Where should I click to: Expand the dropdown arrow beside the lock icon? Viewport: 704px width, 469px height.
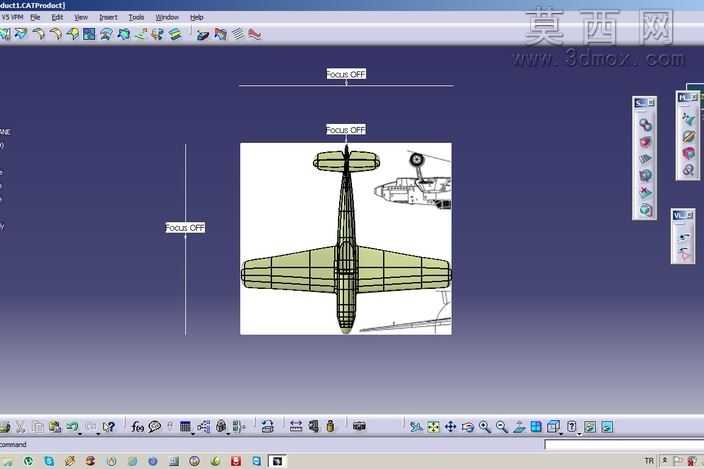tap(228, 434)
